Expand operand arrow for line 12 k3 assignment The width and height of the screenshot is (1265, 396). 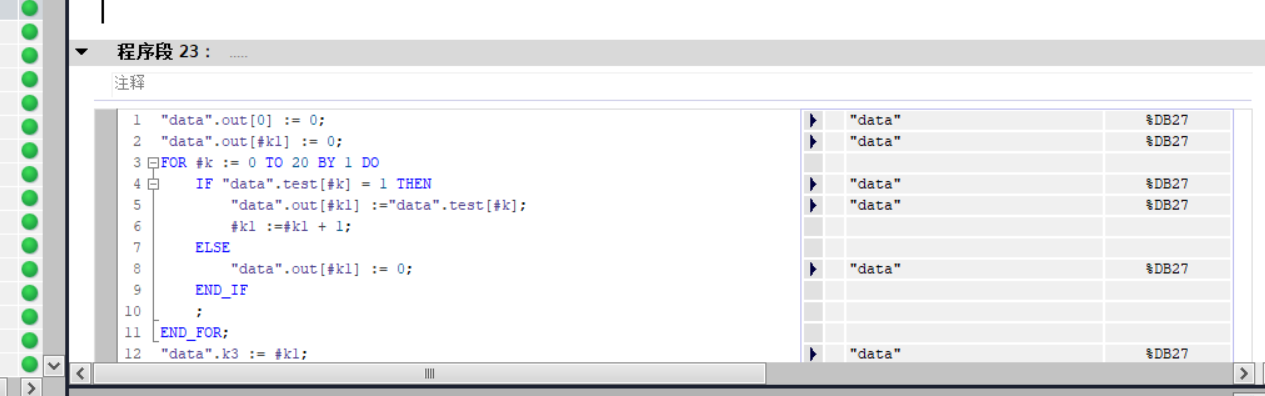tap(813, 354)
